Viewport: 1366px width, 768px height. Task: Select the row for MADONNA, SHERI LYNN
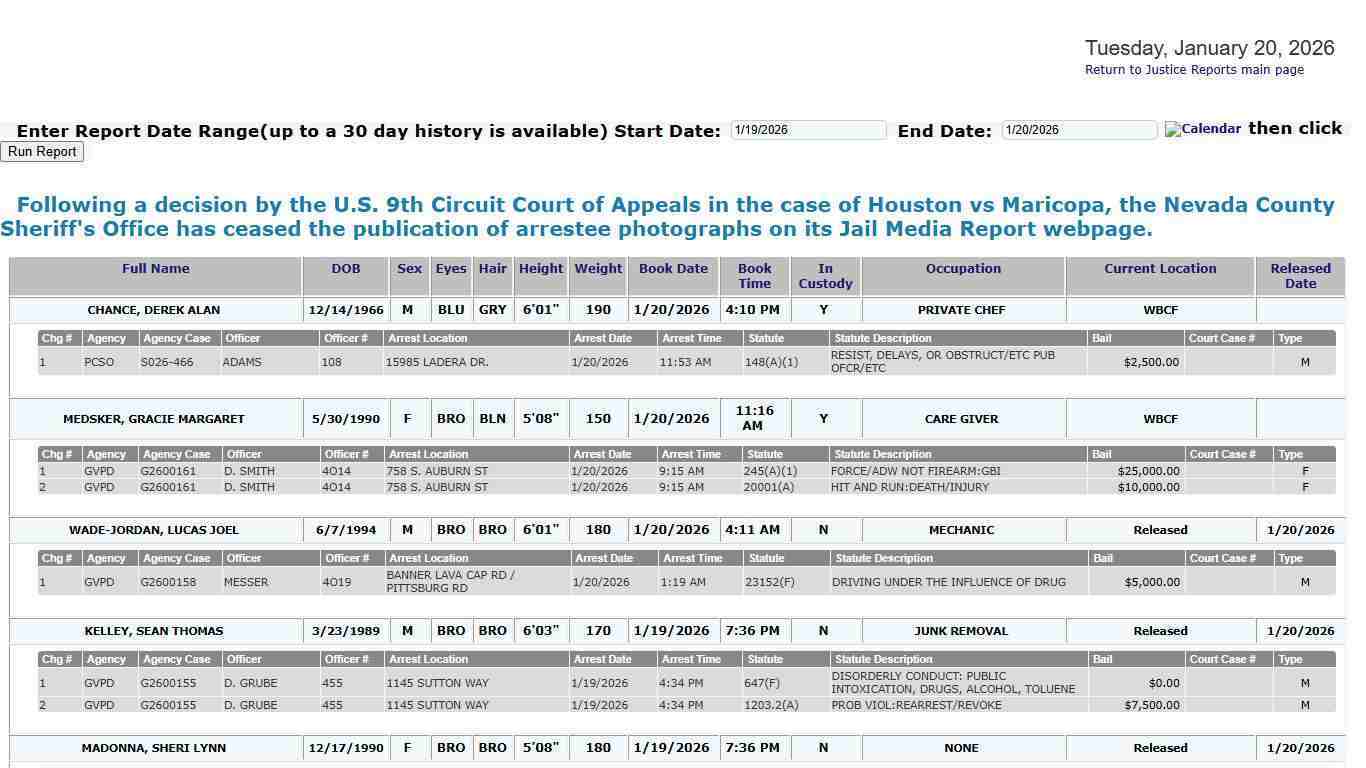[x=153, y=747]
